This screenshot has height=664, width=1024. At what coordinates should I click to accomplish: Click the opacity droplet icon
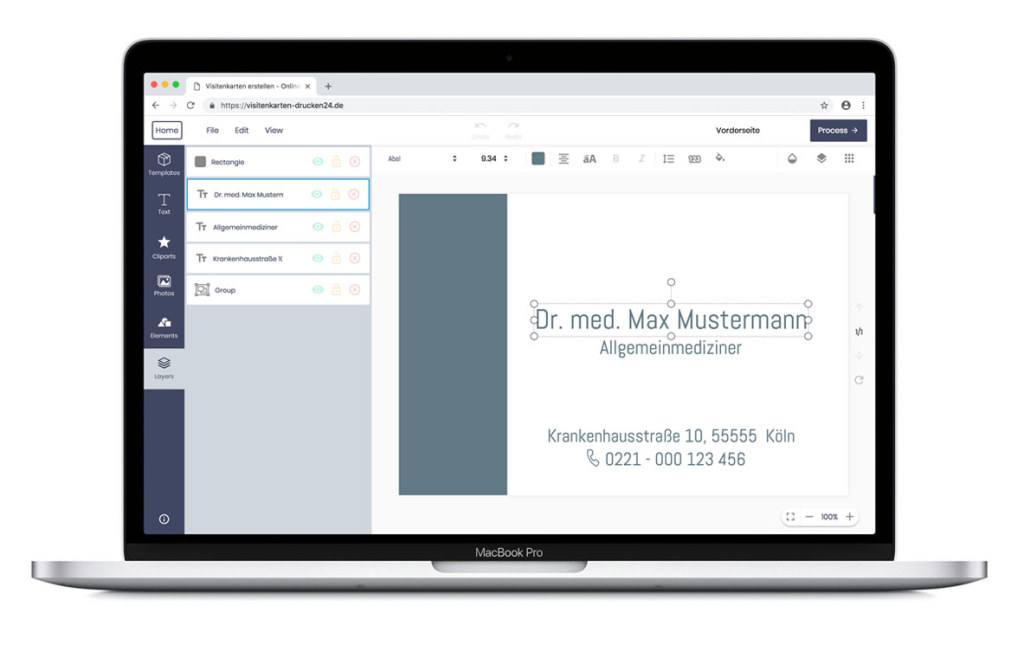coord(792,158)
